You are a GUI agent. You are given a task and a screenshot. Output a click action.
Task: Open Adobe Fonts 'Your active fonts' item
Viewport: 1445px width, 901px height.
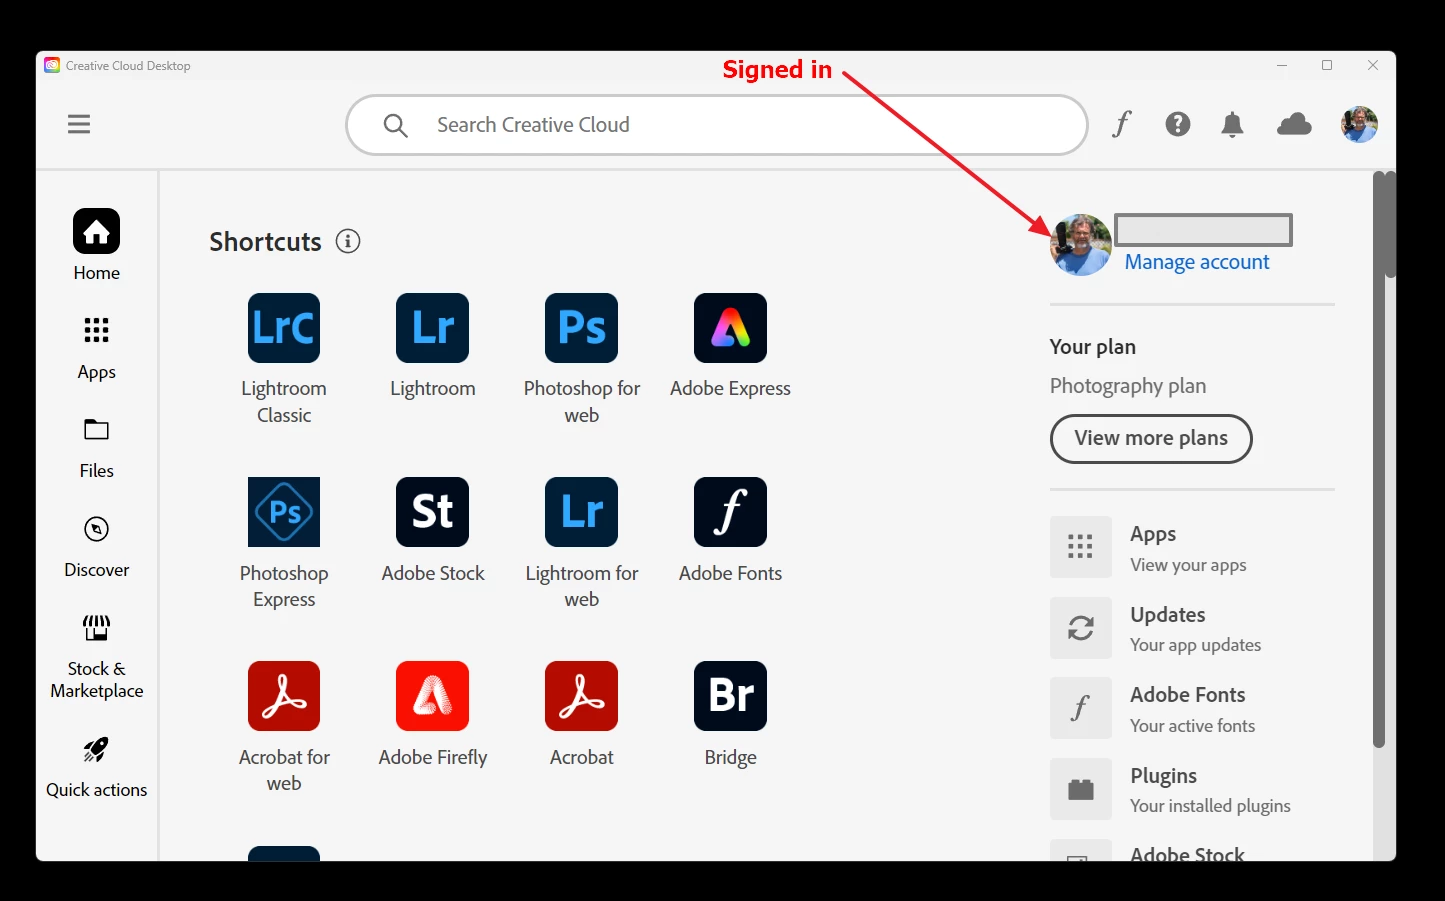[1190, 708]
